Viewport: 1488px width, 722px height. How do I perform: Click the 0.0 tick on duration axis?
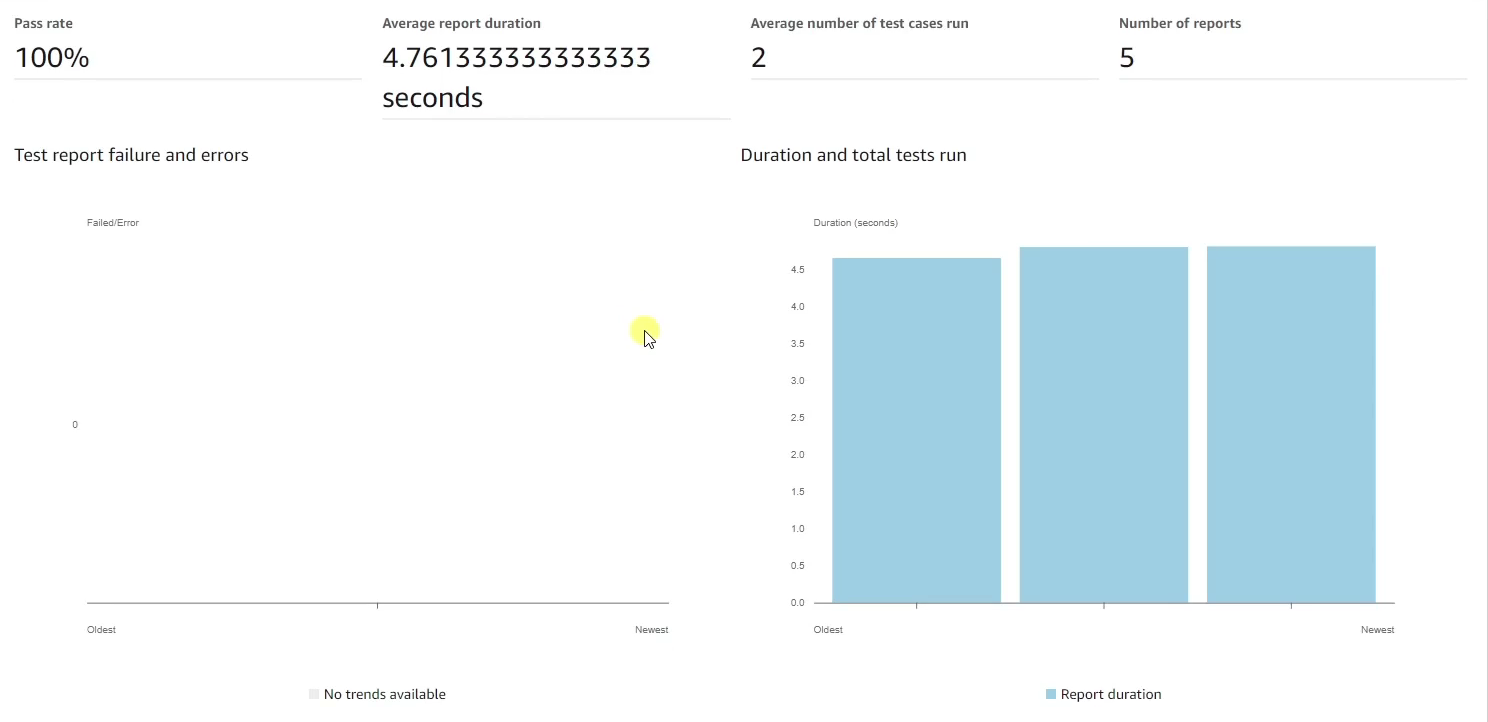(x=797, y=603)
